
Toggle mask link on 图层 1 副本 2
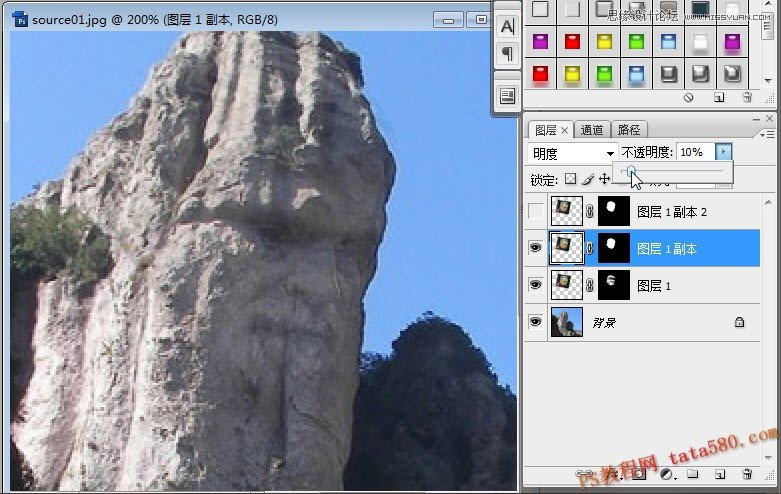click(590, 212)
